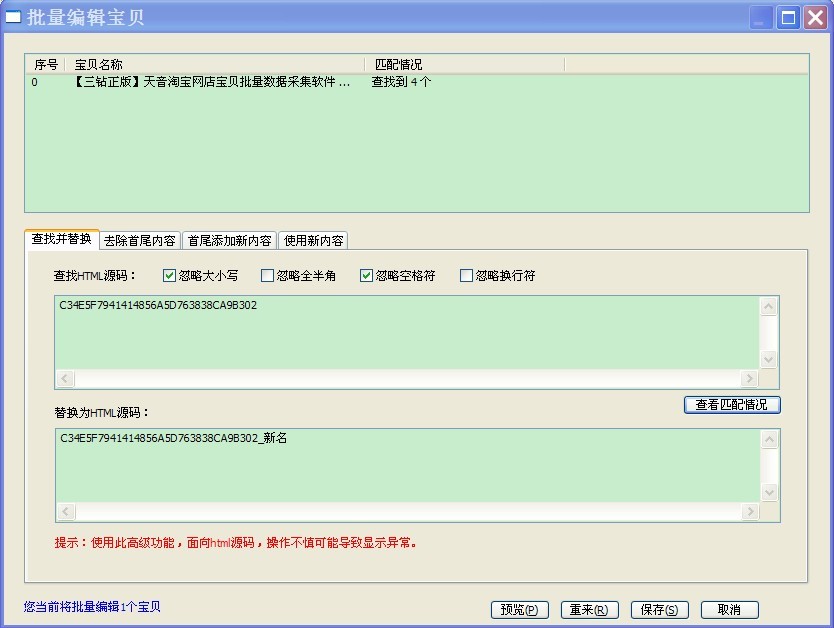Disable the 忽略空格符 checkbox
The height and width of the screenshot is (628, 834).
[x=366, y=276]
